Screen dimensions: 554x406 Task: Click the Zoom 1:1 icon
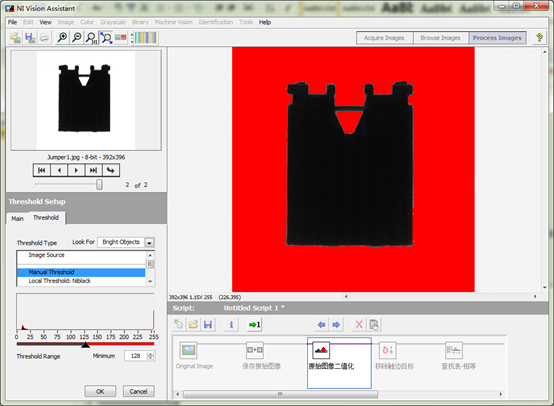pyautogui.click(x=91, y=37)
